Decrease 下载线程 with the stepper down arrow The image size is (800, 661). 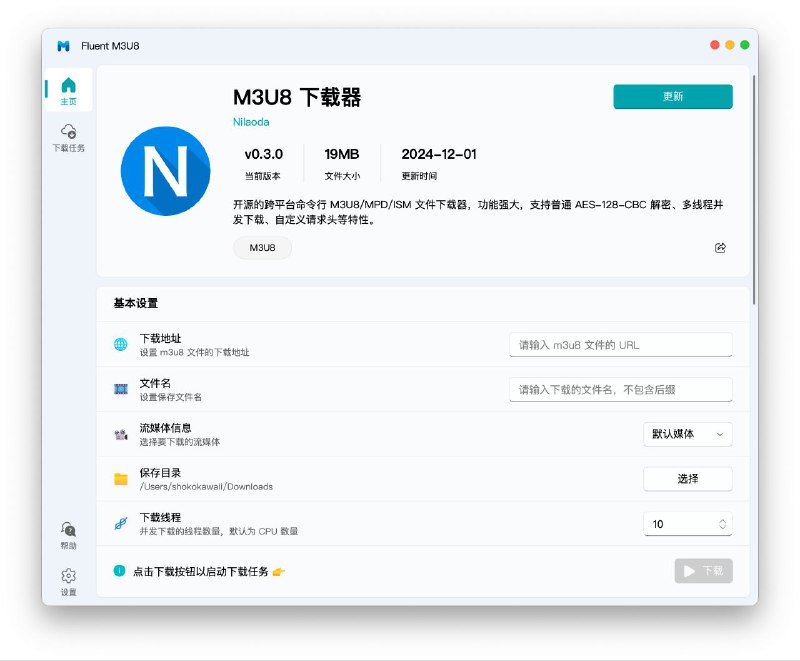coord(725,527)
